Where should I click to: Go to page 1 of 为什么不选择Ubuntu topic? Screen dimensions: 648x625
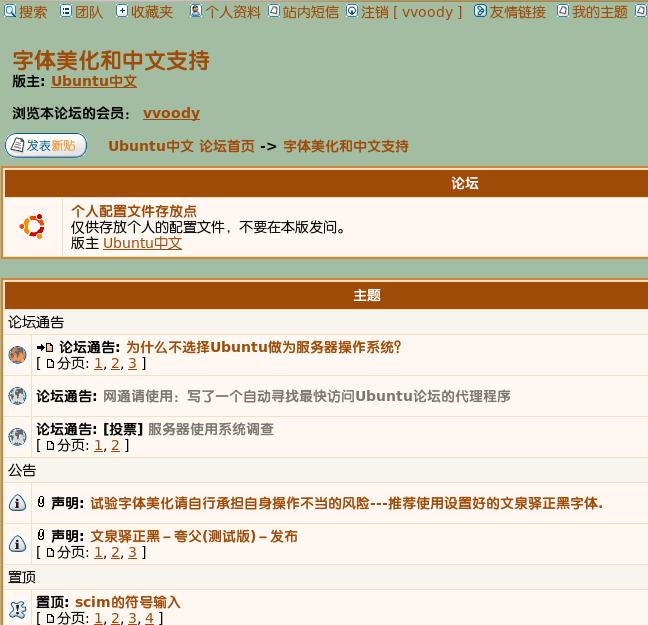pos(98,363)
